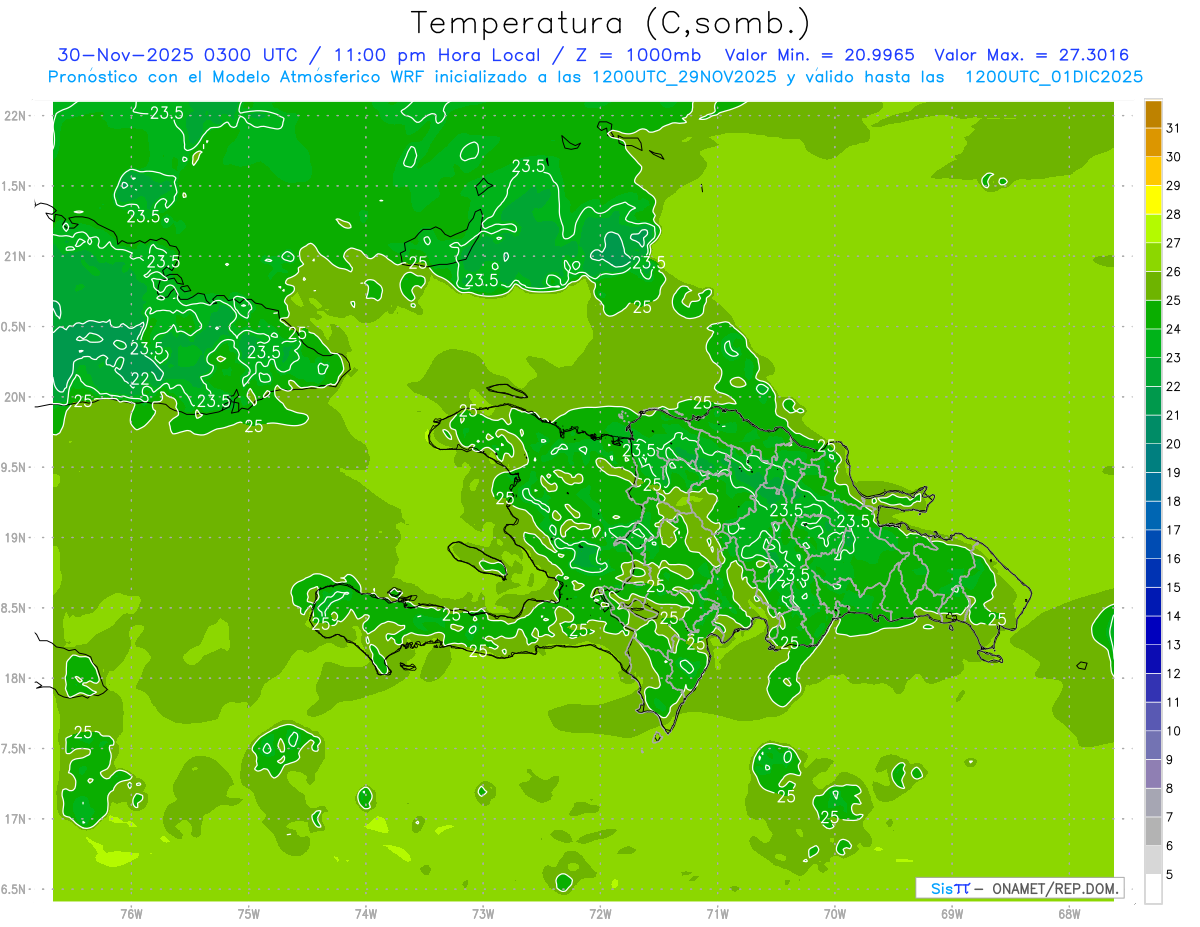Pick the blue legend swatch between 16 and 17
This screenshot has height=927, width=1200.
click(1153, 544)
